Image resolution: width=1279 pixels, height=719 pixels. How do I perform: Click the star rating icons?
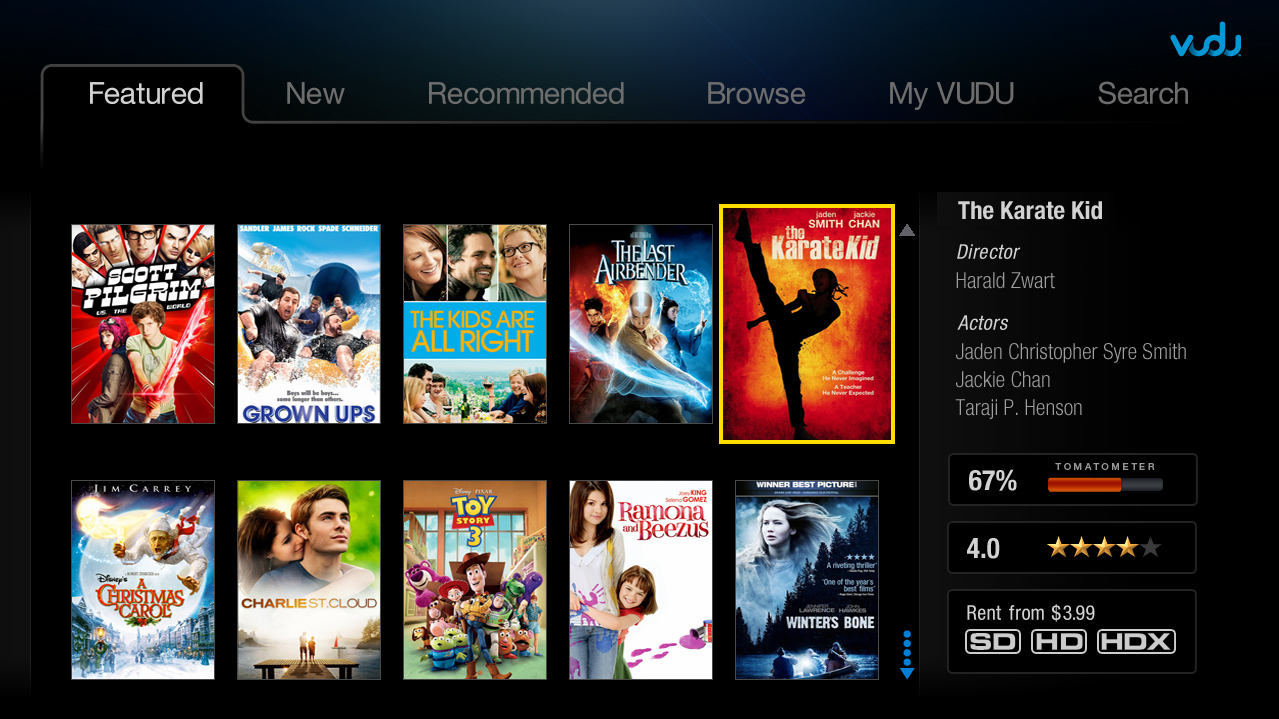click(1104, 547)
